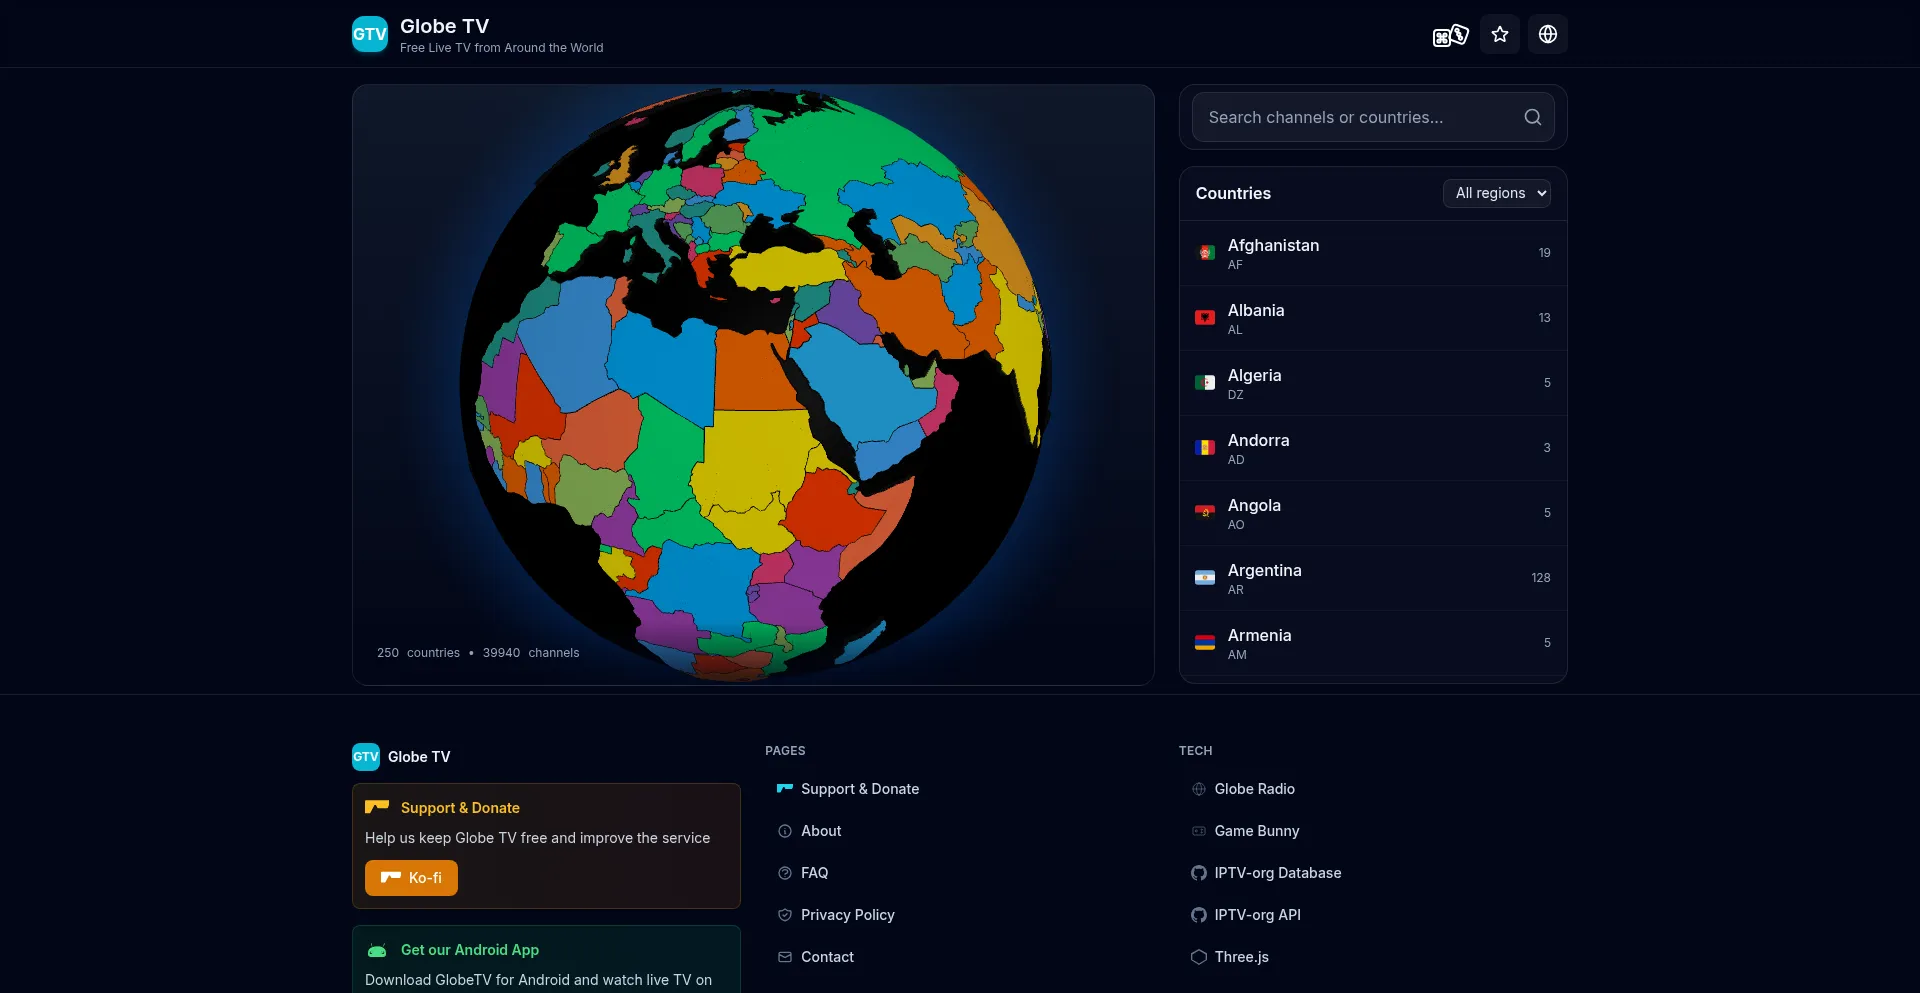
Task: Open favorites with the star icon
Action: pyautogui.click(x=1499, y=35)
